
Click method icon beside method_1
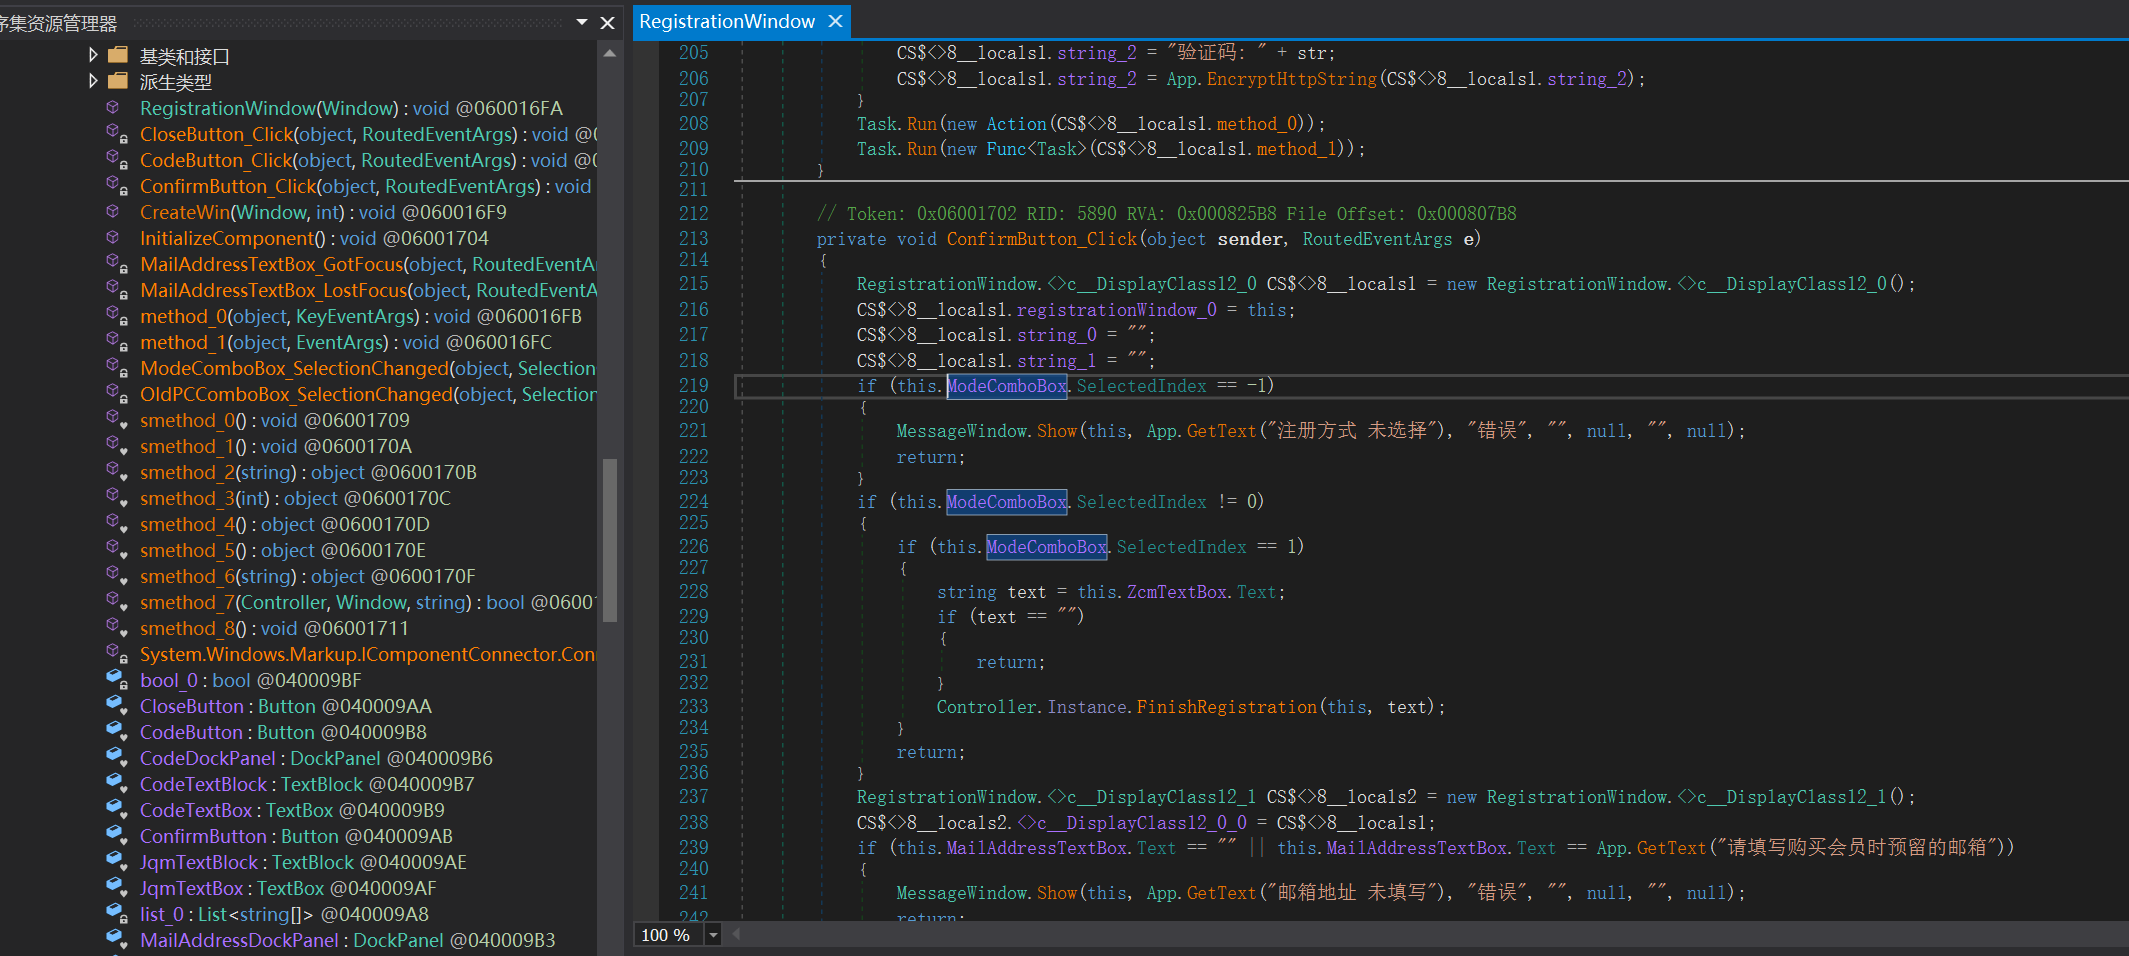[x=117, y=342]
